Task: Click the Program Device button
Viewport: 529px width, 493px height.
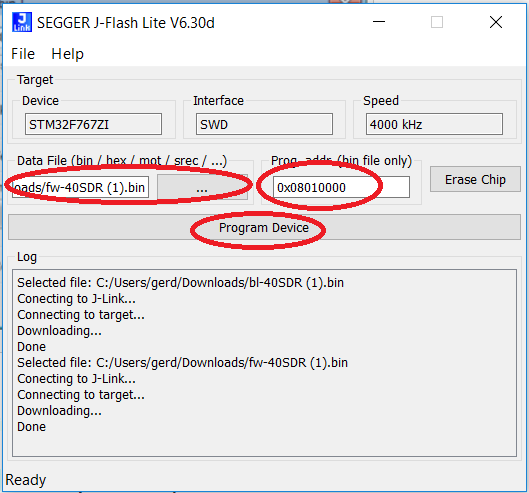Action: [264, 227]
